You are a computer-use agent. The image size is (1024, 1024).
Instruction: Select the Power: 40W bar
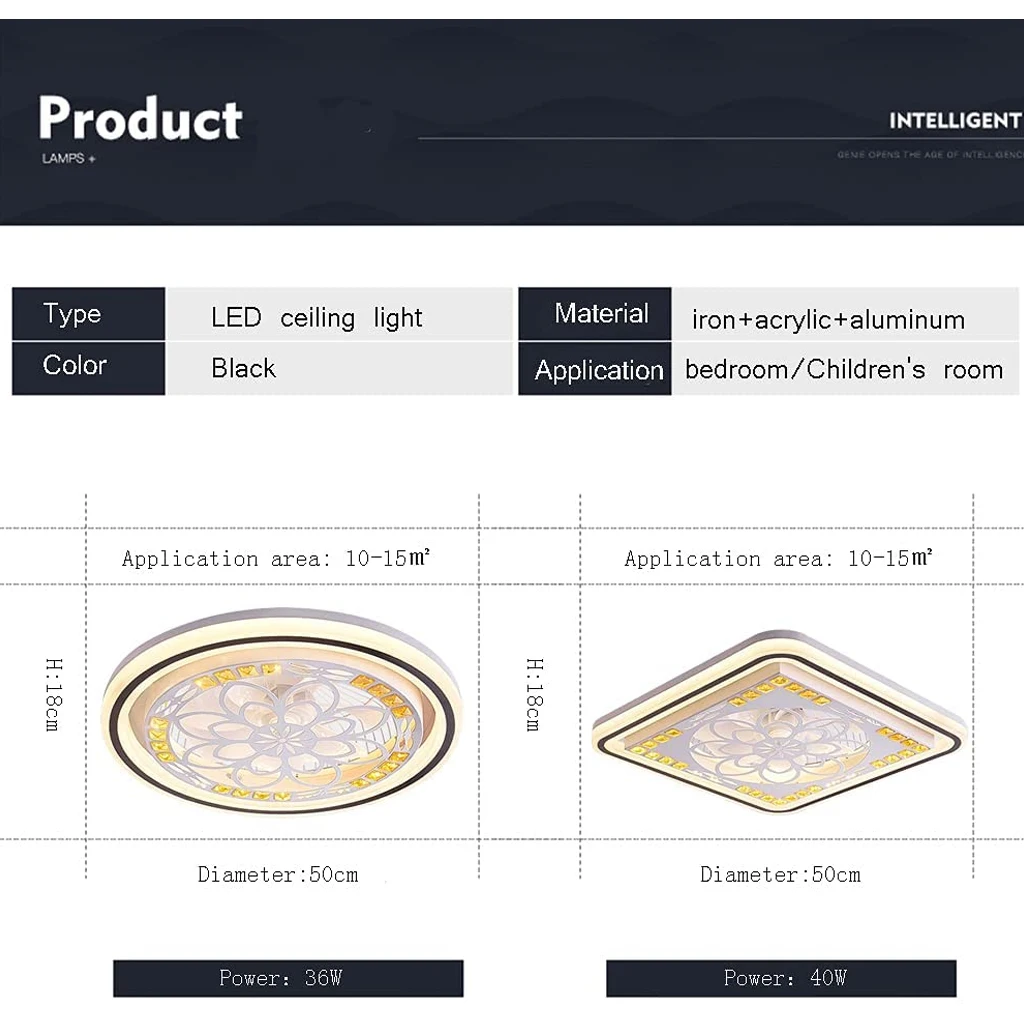(781, 978)
